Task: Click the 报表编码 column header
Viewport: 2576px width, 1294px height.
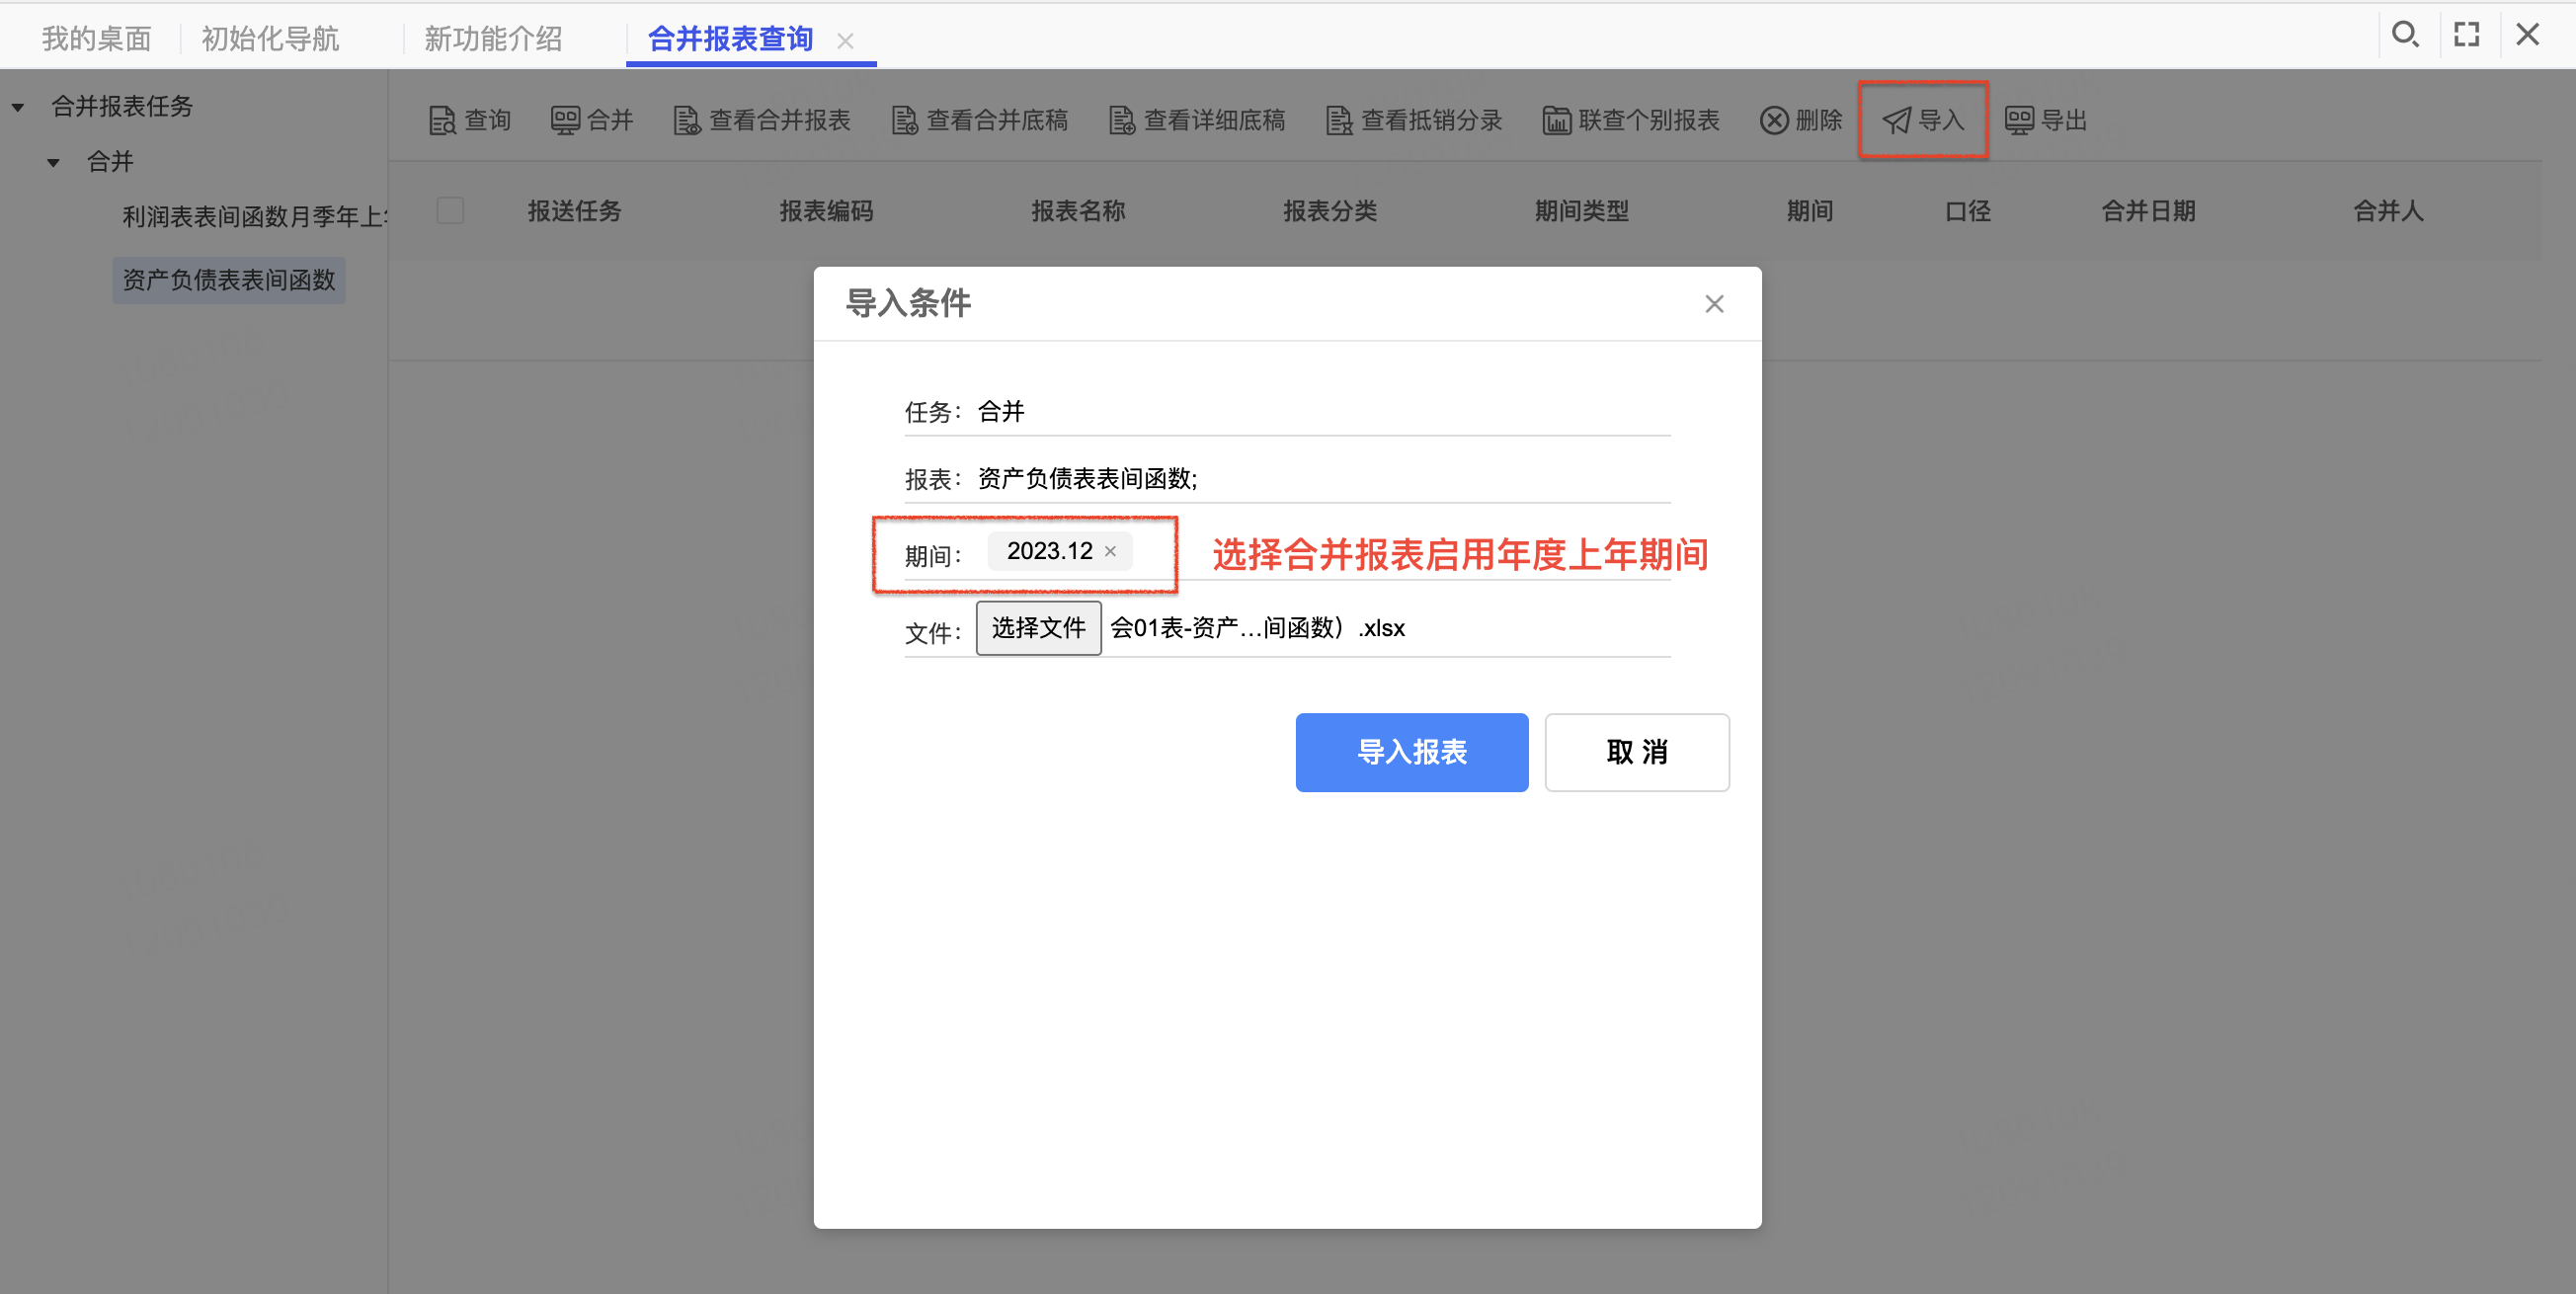Action: click(x=827, y=211)
